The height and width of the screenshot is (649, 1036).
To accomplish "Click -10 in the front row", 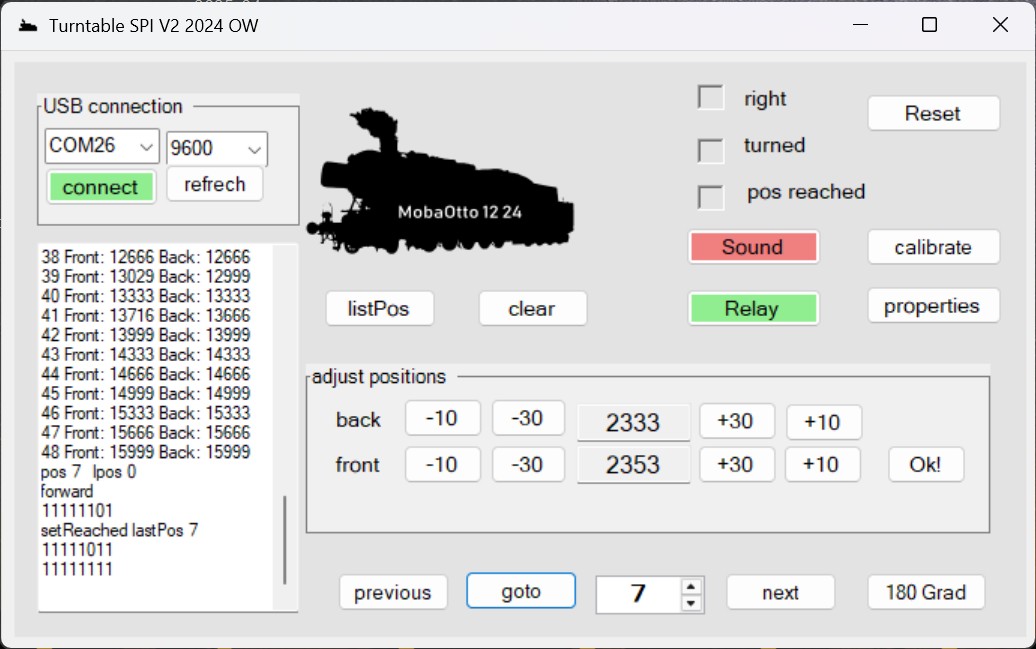I will (442, 465).
